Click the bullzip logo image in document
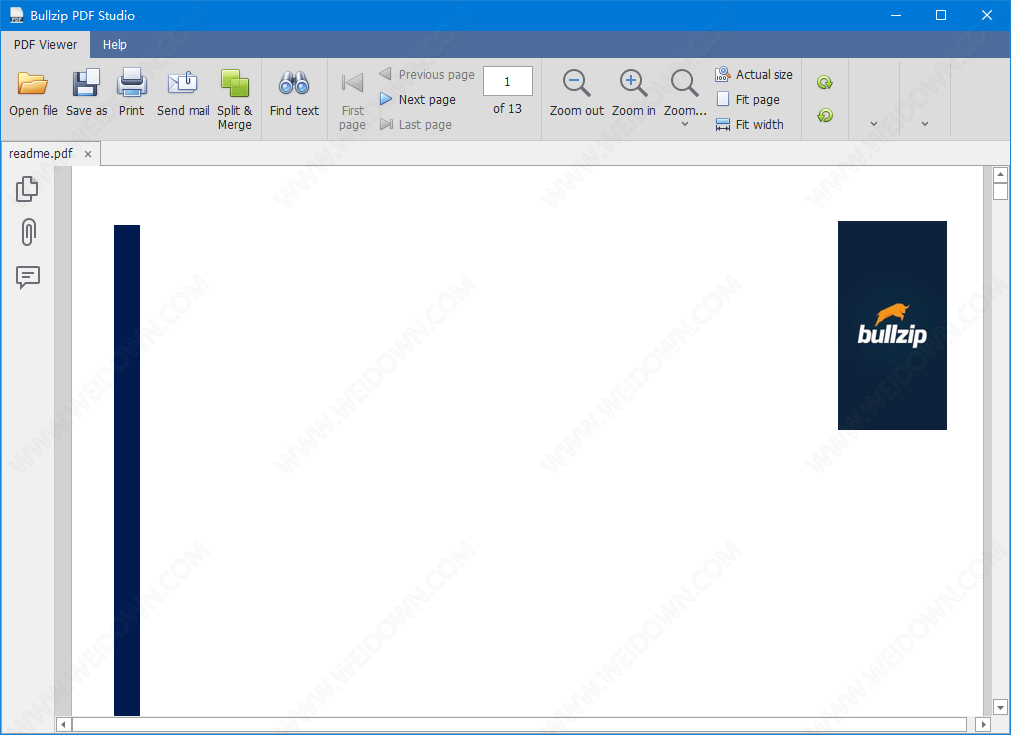Viewport: 1011px width, 735px height. [x=892, y=326]
